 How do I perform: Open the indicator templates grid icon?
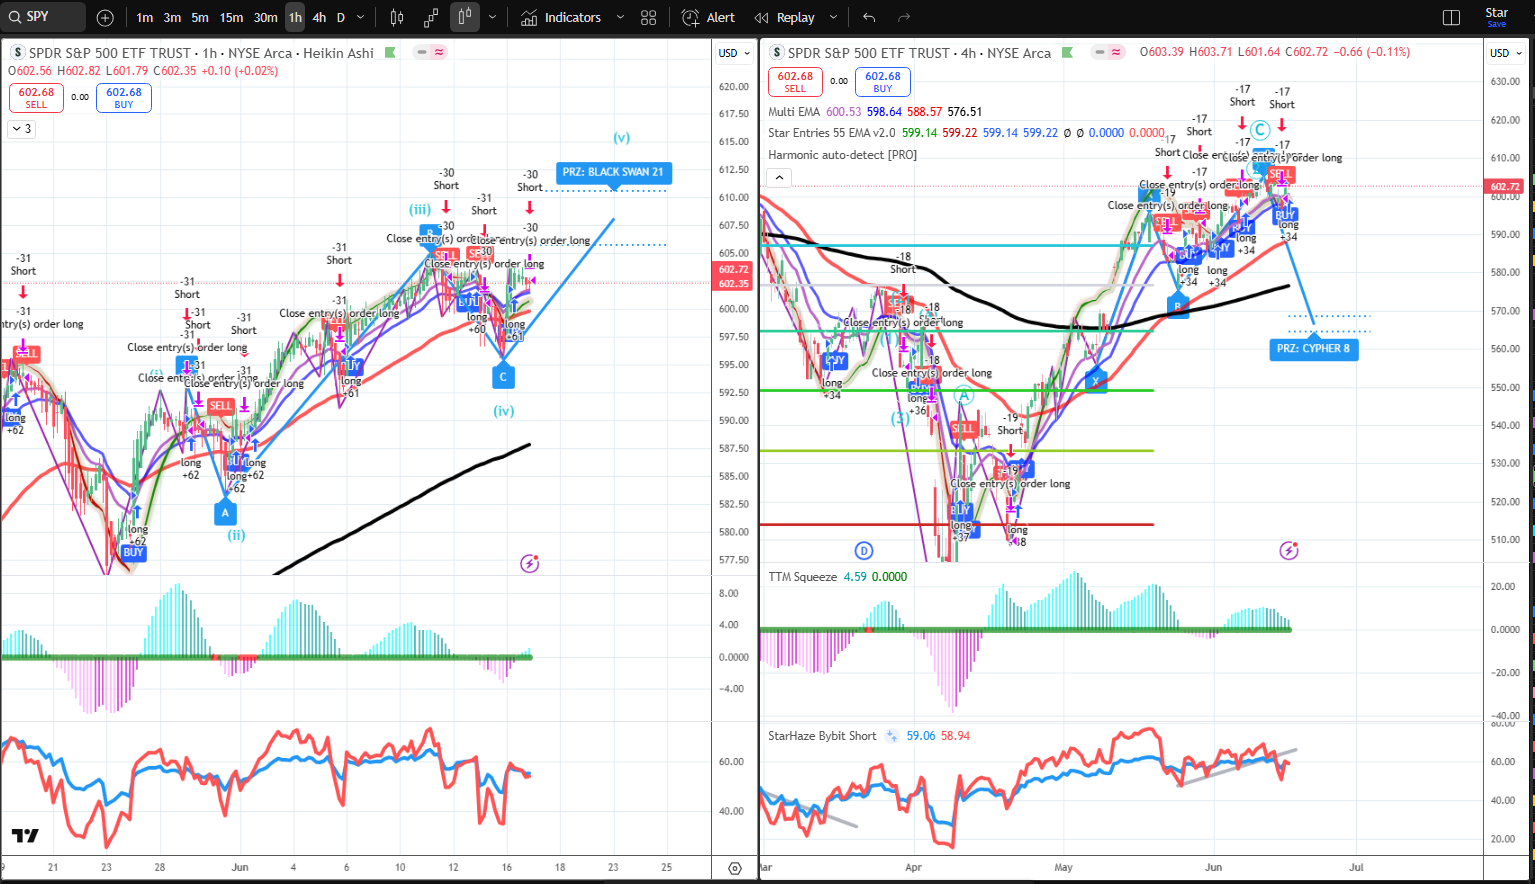pos(648,18)
